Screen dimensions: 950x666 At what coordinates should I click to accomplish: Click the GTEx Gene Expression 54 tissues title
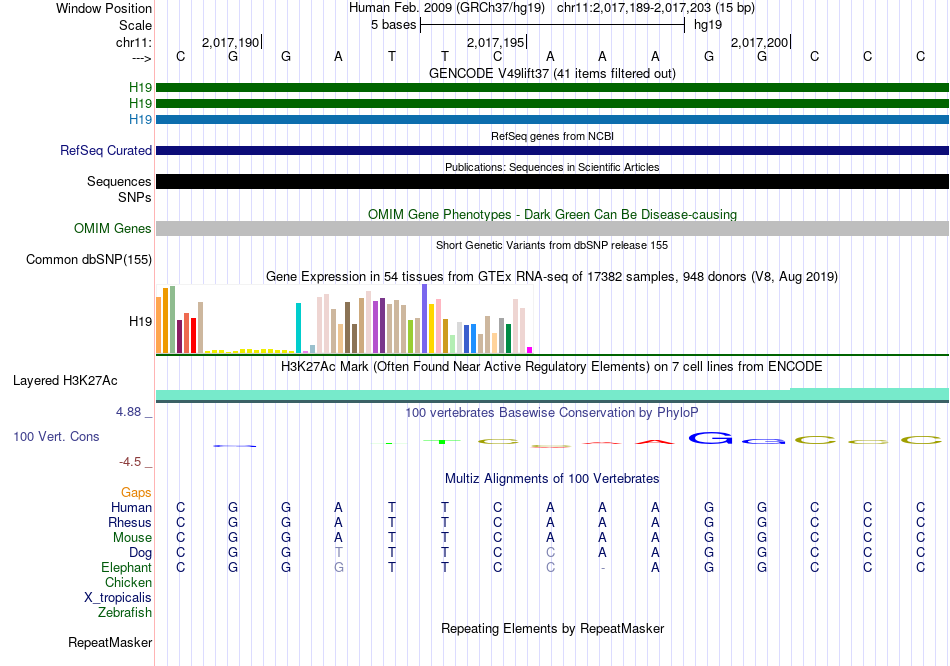pos(552,277)
